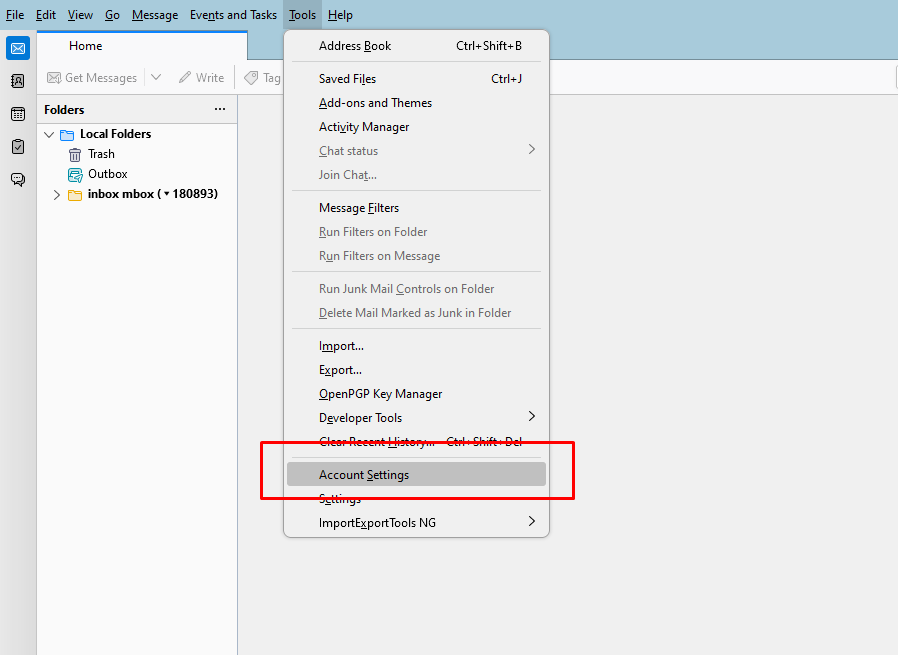Image resolution: width=898 pixels, height=655 pixels.
Task: Collapse the Local Folders tree
Action: pyautogui.click(x=49, y=134)
